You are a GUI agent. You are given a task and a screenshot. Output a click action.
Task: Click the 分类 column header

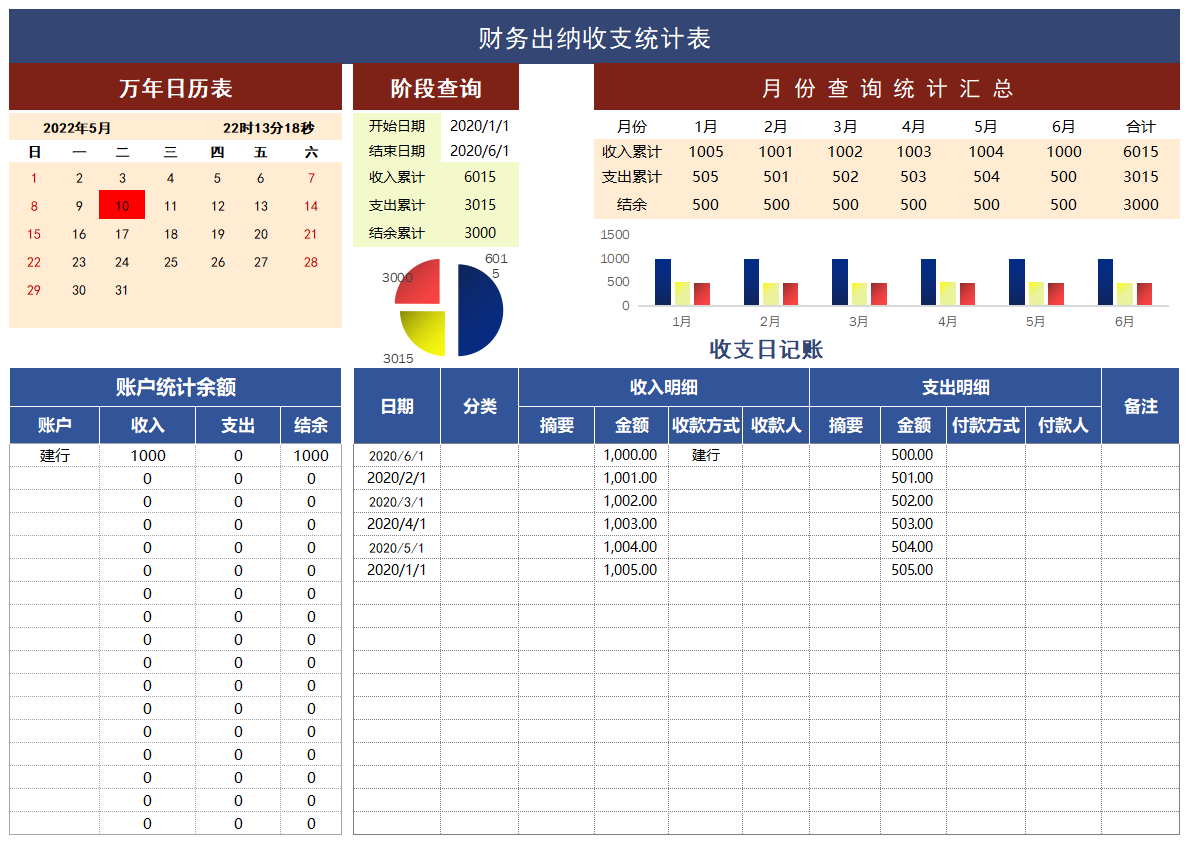point(479,405)
